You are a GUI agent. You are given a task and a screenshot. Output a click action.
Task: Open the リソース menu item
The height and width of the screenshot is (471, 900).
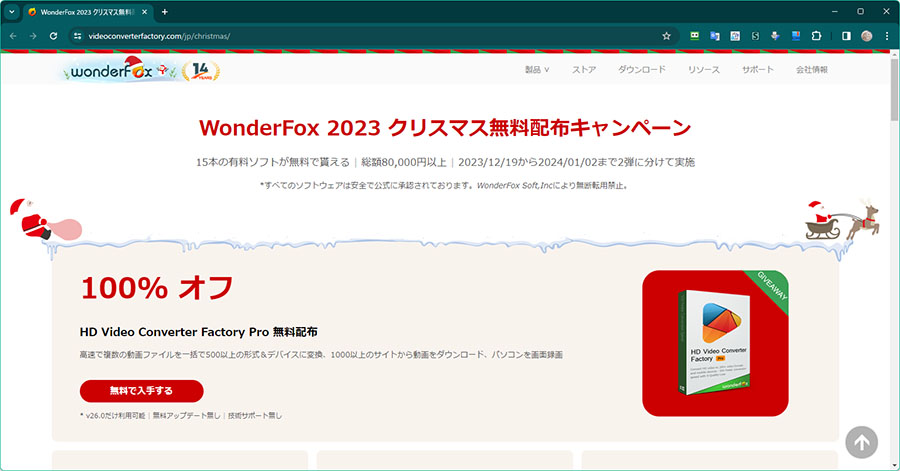[704, 69]
